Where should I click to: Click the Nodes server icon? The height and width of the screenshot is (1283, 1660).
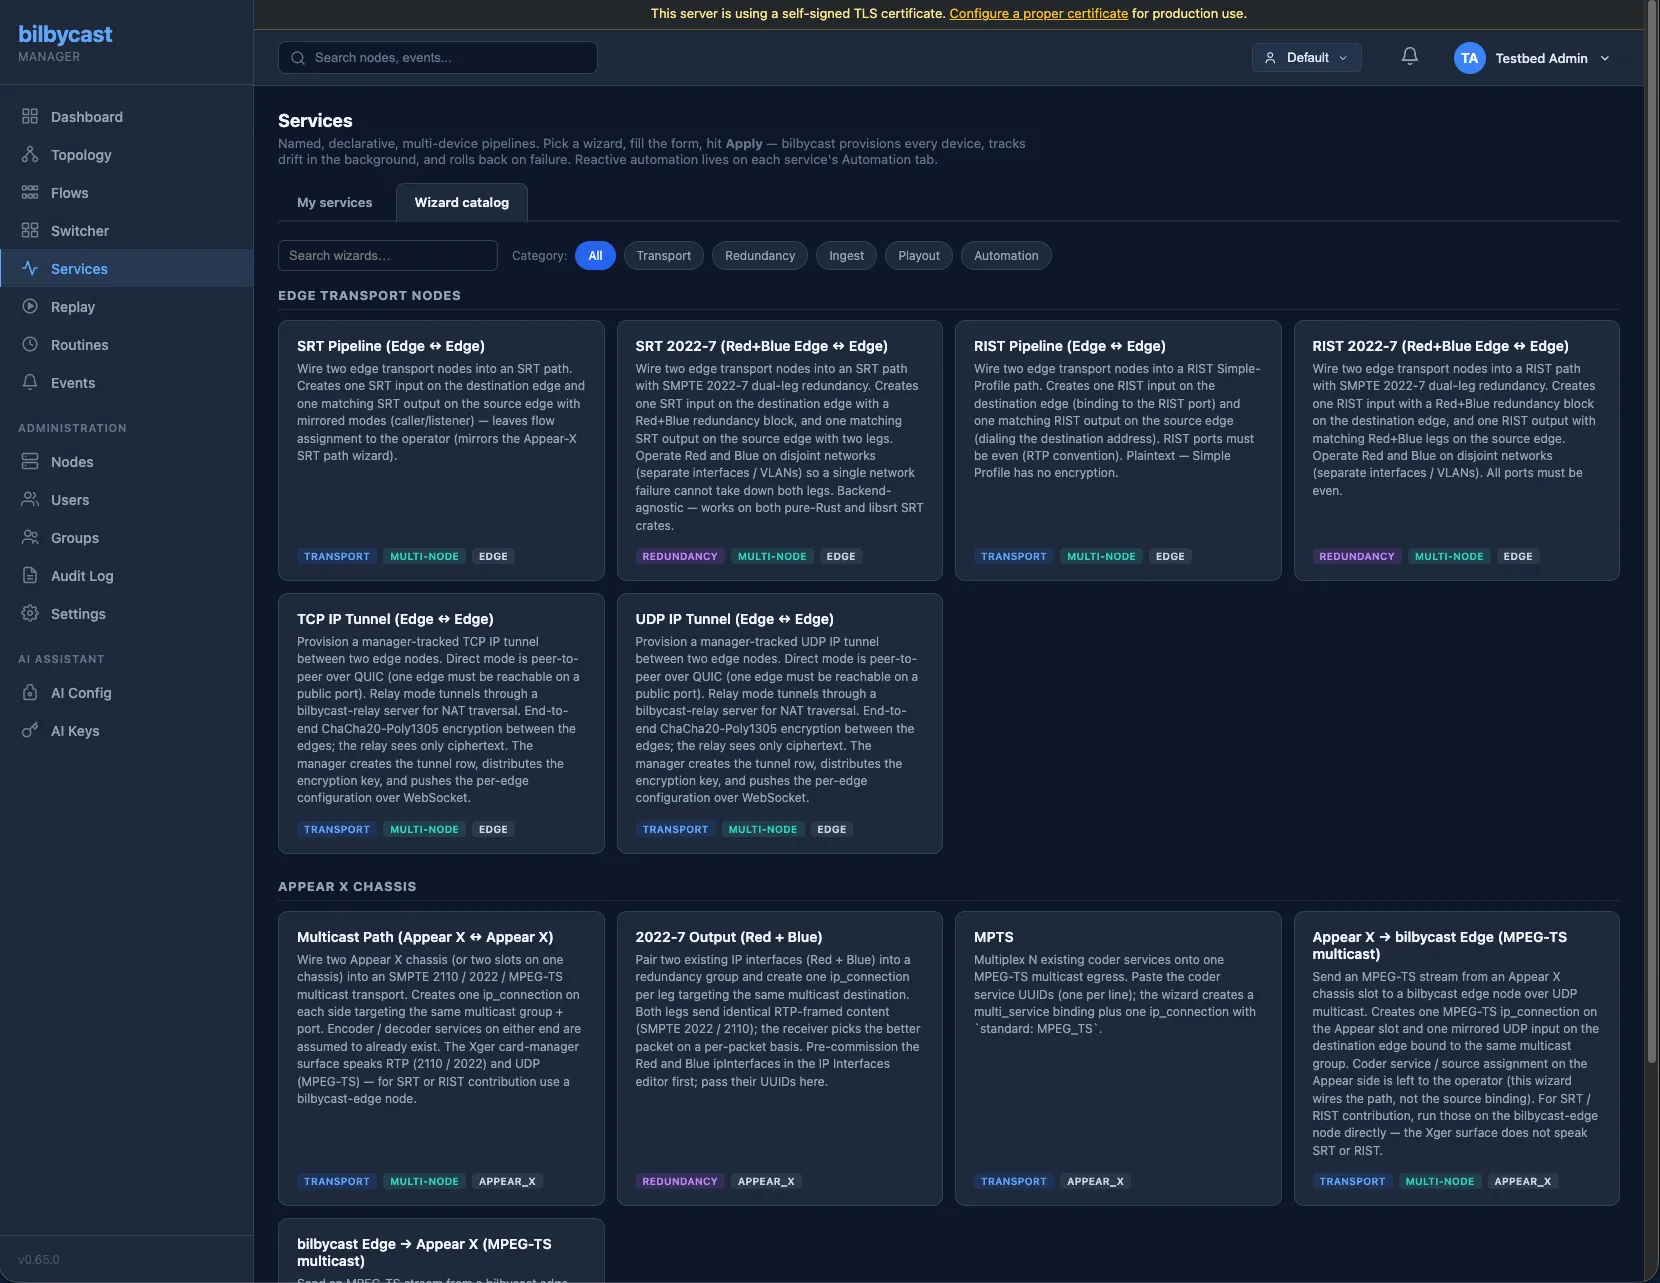(30, 462)
